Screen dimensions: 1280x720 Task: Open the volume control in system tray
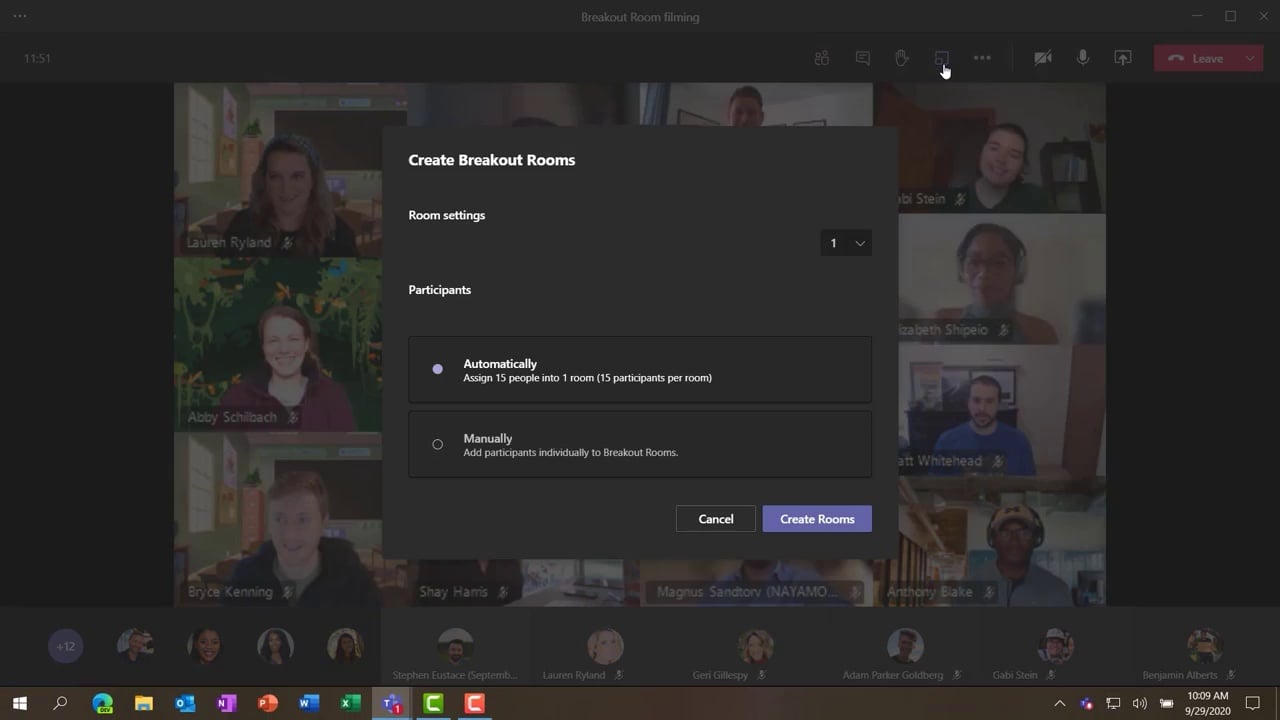click(1139, 703)
